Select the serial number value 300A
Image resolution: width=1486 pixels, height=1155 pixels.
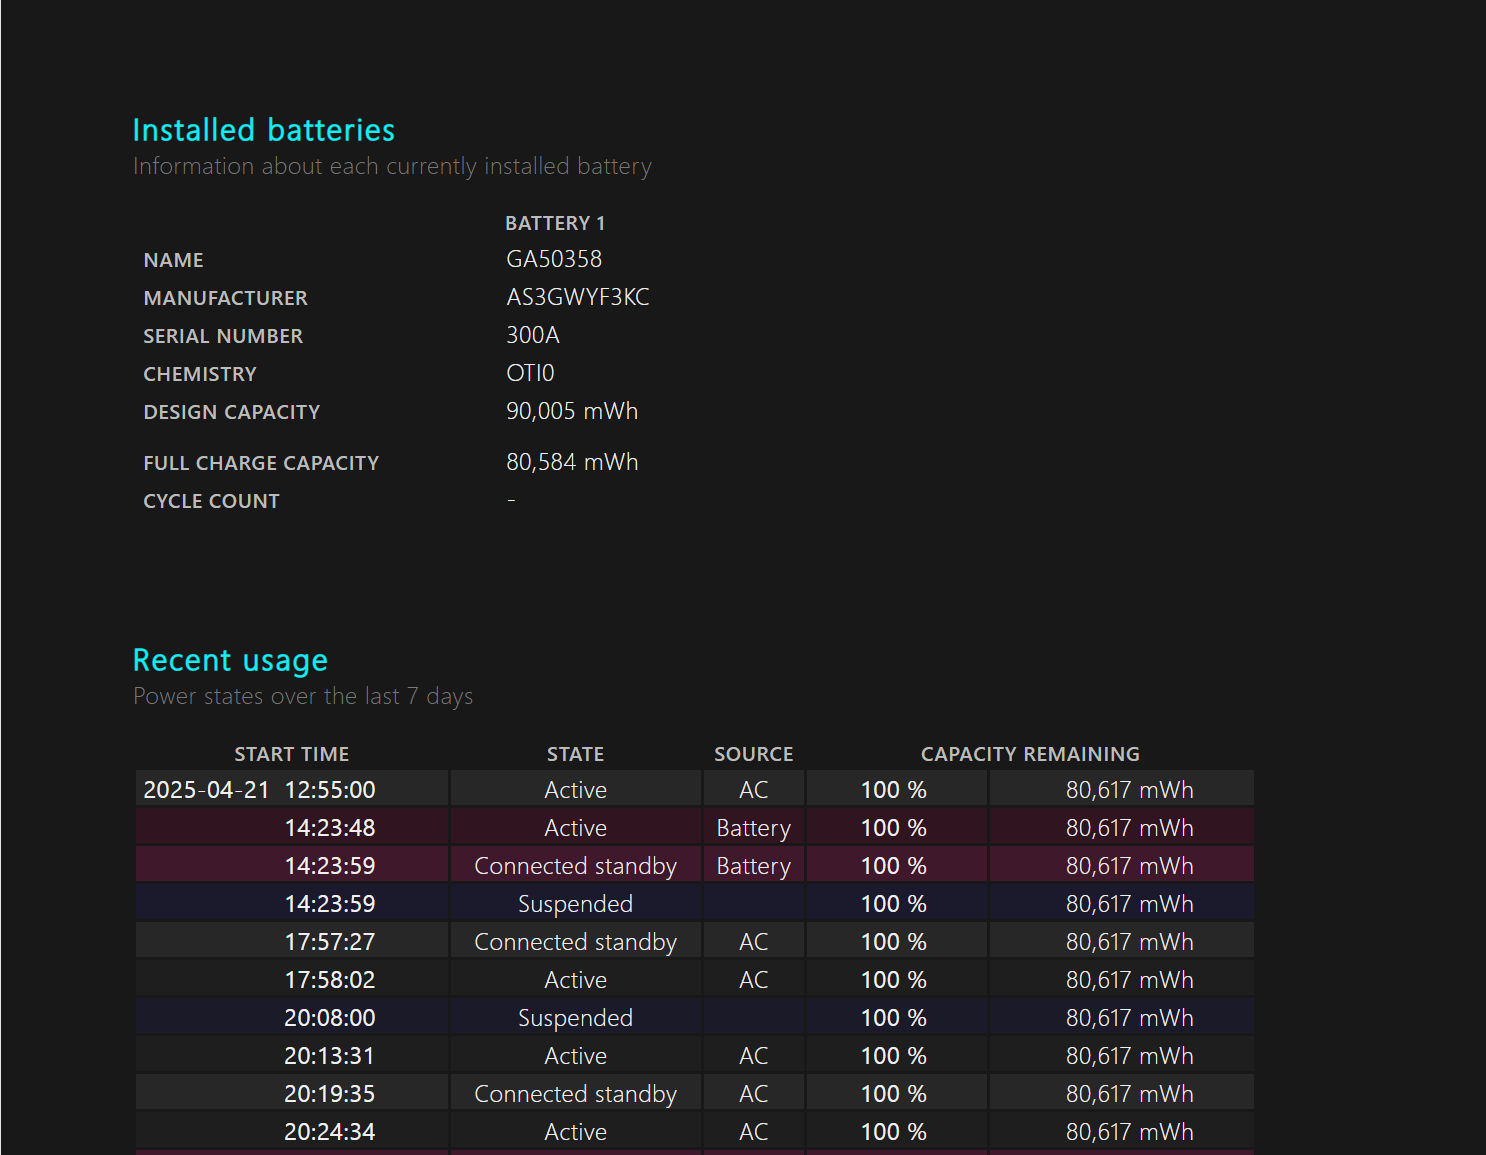pos(533,335)
